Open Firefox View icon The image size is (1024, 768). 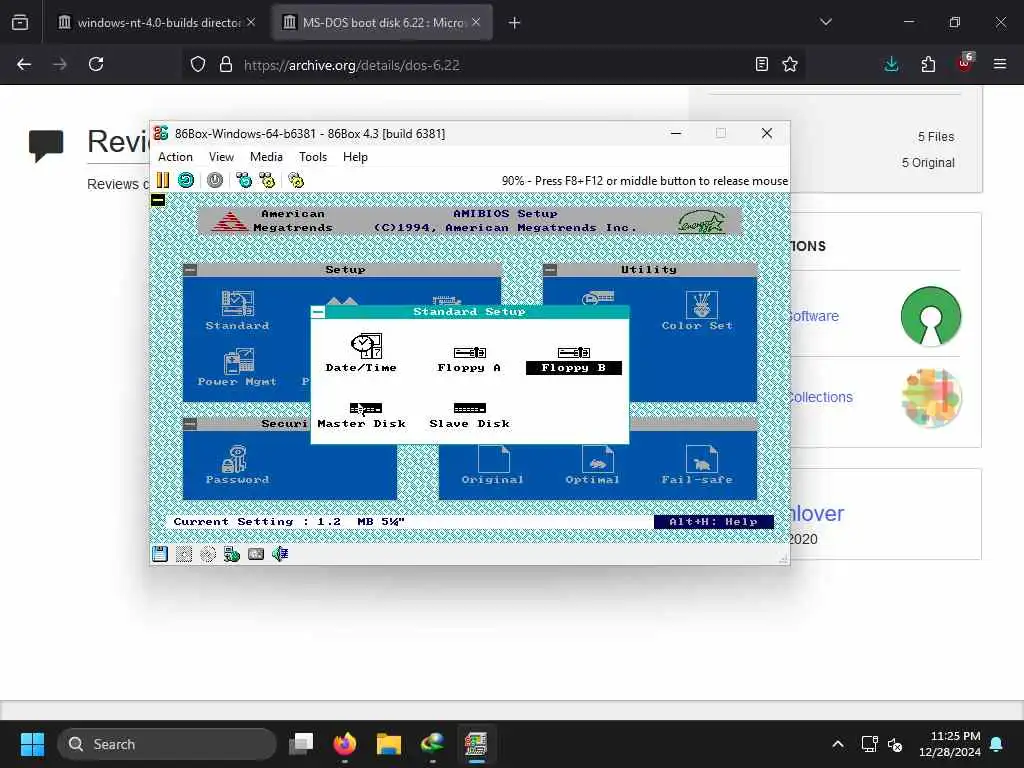(x=20, y=22)
